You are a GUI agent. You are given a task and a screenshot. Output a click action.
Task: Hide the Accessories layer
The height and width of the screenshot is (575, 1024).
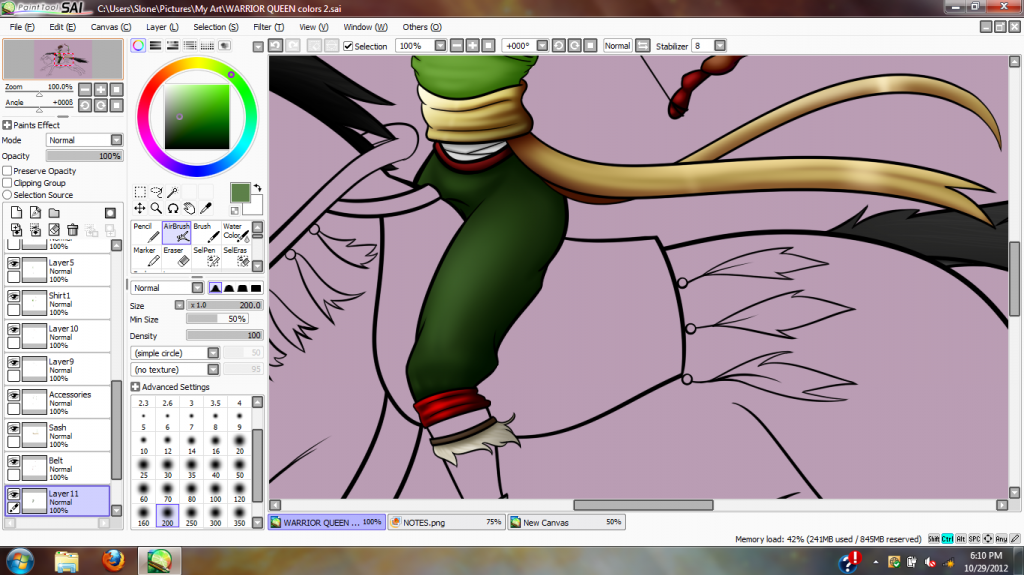pos(13,395)
